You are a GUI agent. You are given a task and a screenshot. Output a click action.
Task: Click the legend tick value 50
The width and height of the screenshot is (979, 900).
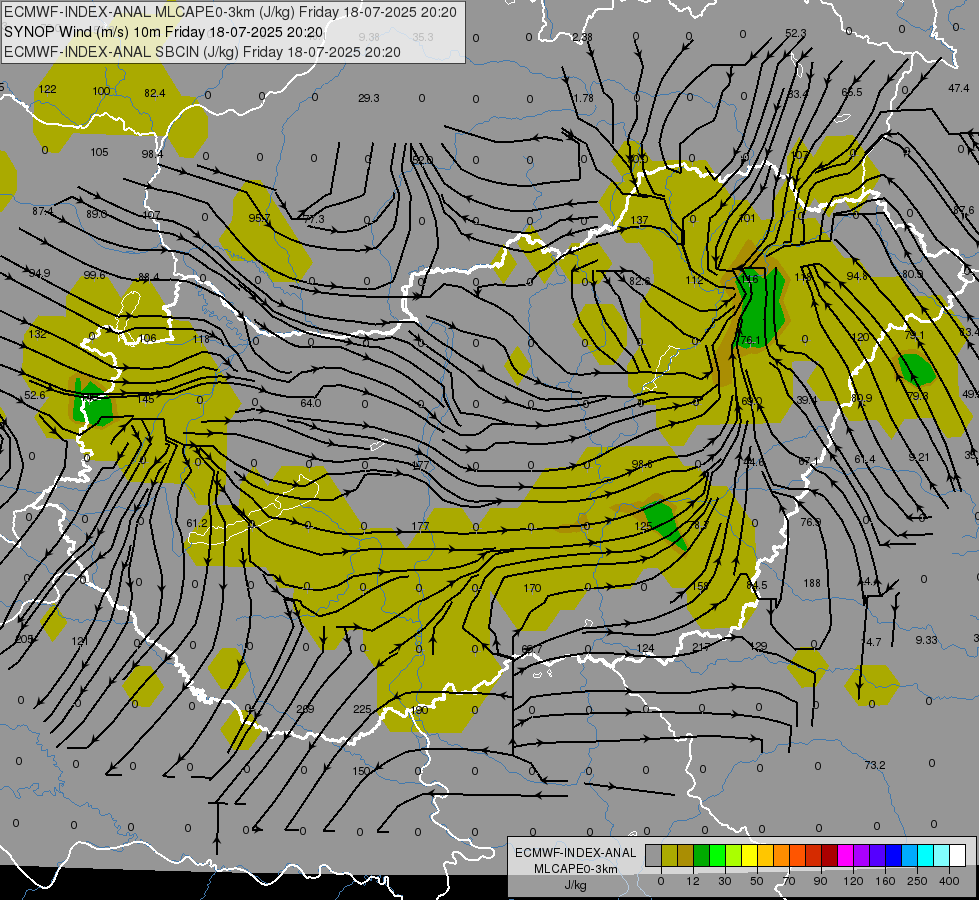click(x=756, y=881)
